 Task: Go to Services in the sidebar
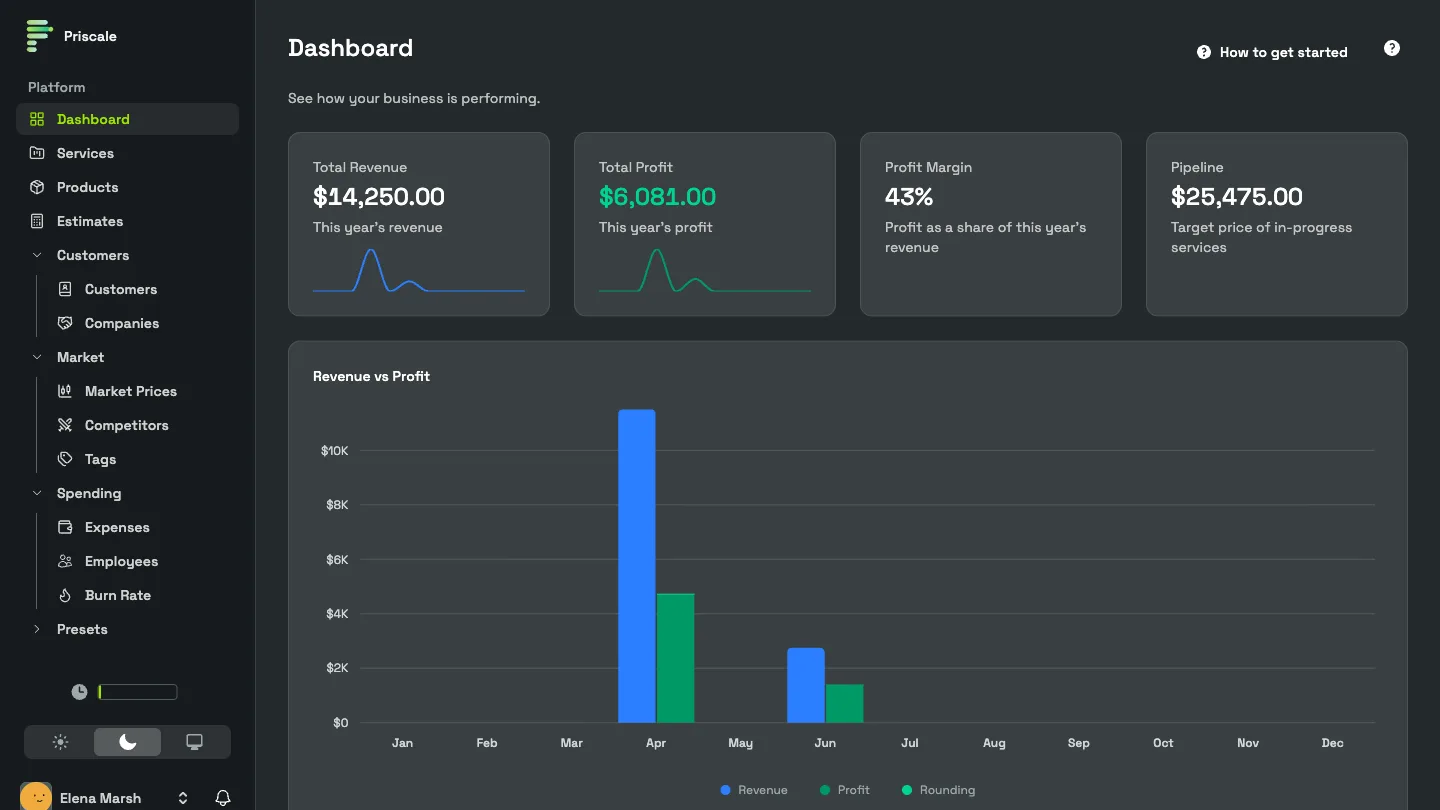pos(128,153)
